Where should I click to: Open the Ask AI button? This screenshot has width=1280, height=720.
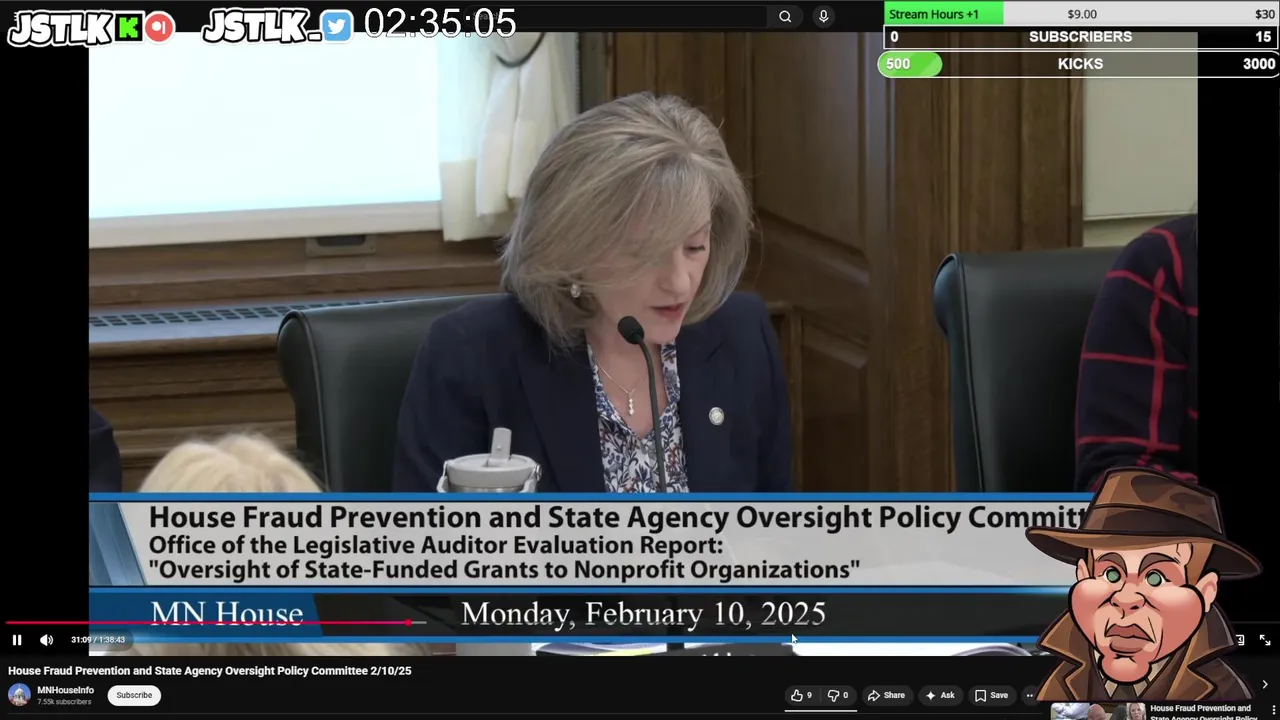tap(940, 695)
